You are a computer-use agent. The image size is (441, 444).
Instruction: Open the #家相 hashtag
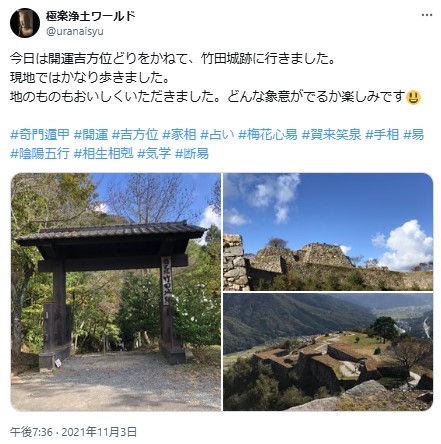pos(179,135)
